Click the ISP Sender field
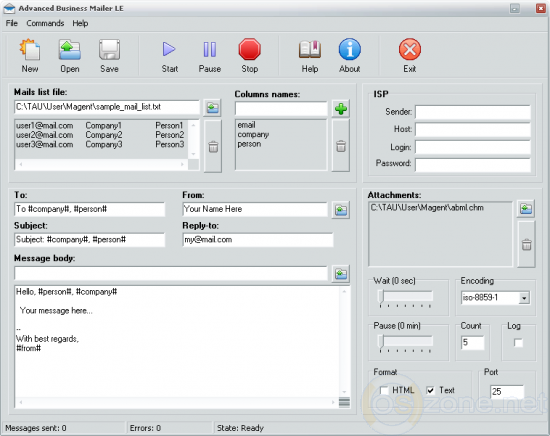 pyautogui.click(x=472, y=112)
